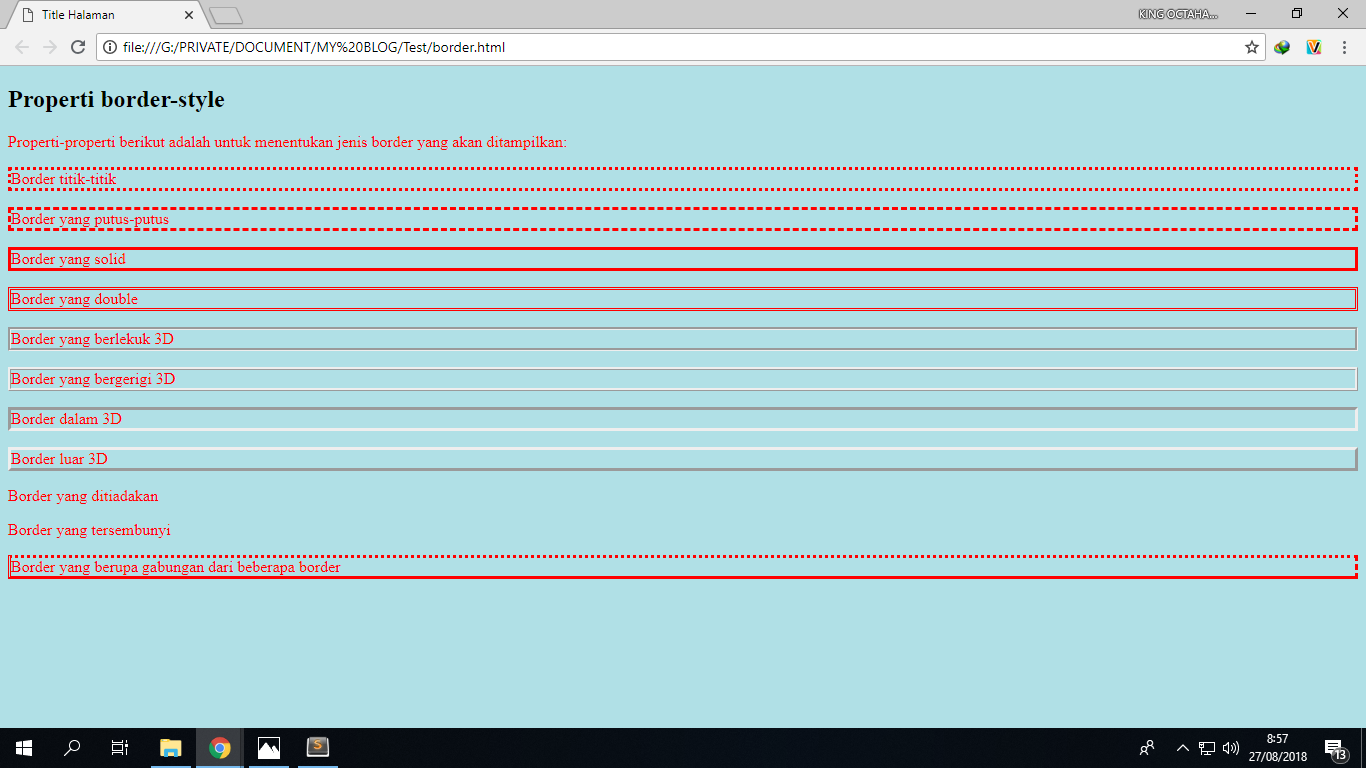Screen dimensions: 1366x768
Task: Click the colorful V extension icon
Action: point(1312,47)
